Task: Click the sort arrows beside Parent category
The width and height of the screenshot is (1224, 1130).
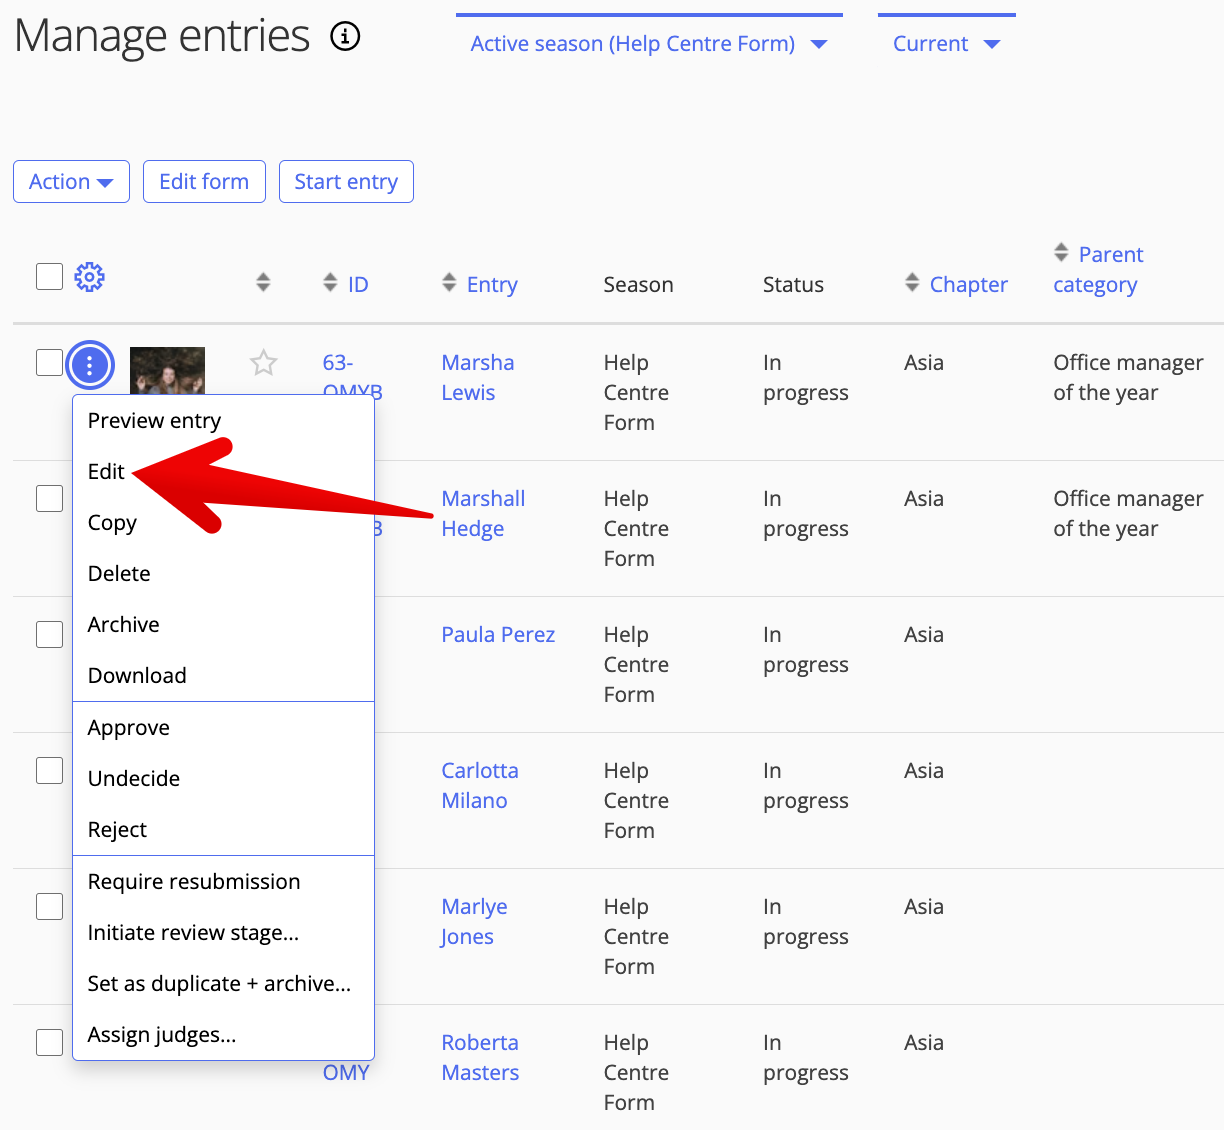Action: [x=1061, y=253]
